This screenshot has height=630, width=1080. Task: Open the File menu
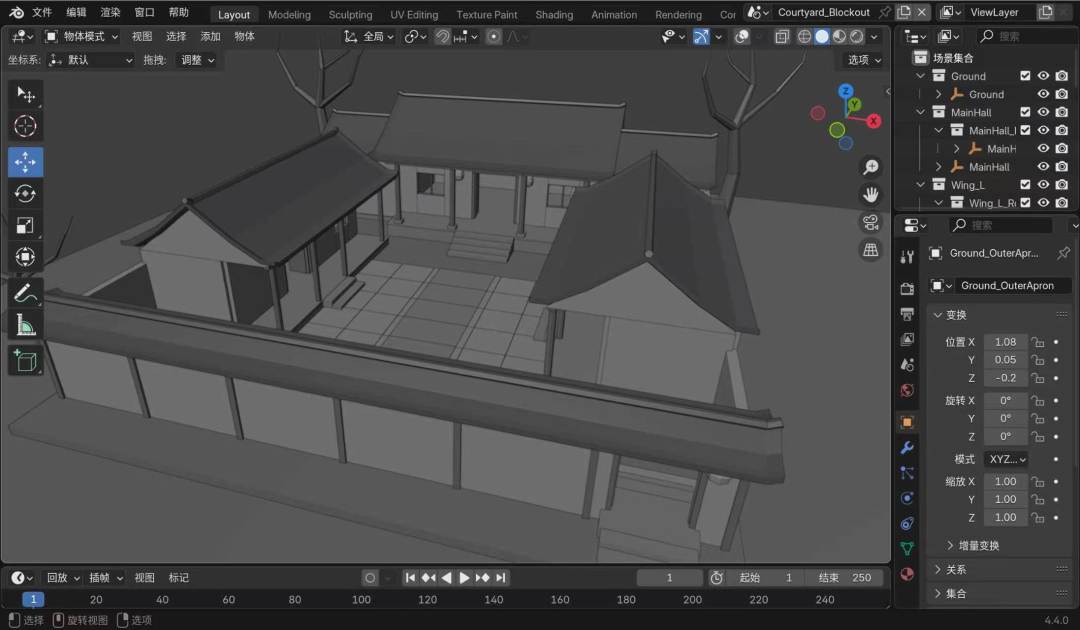coord(42,12)
